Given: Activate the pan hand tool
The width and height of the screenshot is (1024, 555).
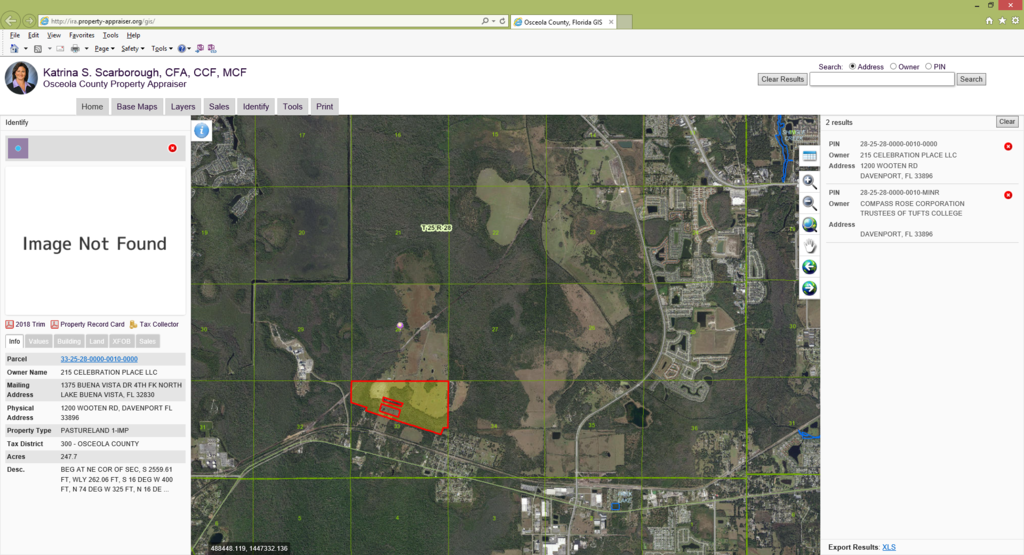Looking at the screenshot, I should click(x=809, y=246).
